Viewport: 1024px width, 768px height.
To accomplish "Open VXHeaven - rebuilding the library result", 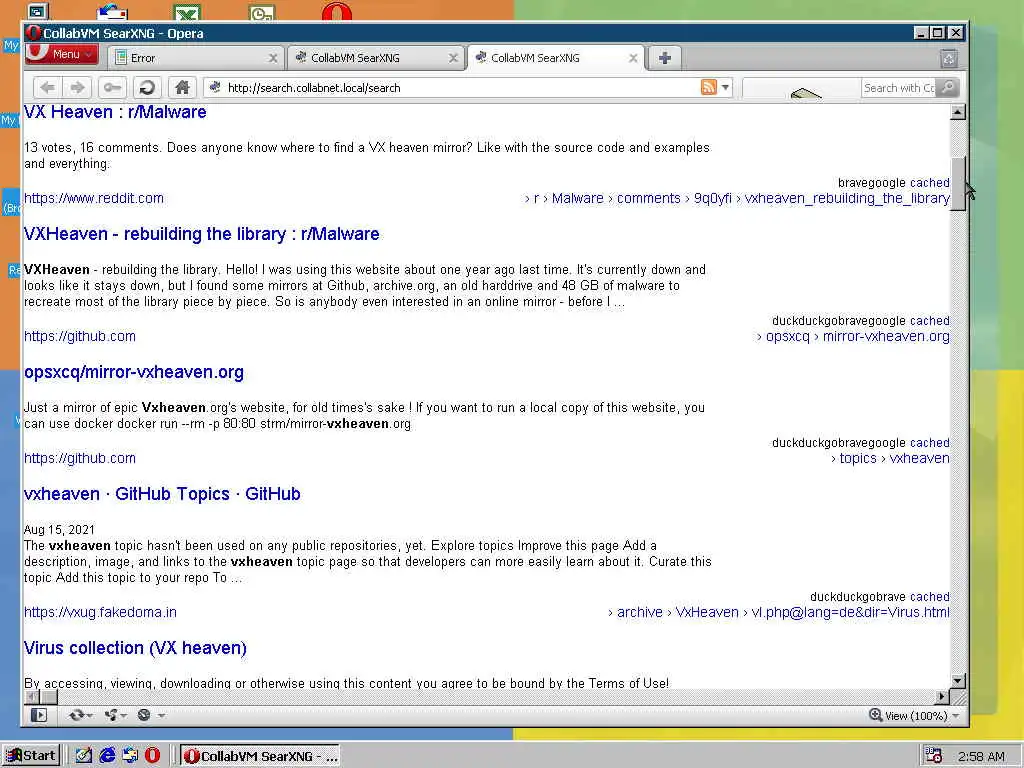I will pyautogui.click(x=202, y=234).
